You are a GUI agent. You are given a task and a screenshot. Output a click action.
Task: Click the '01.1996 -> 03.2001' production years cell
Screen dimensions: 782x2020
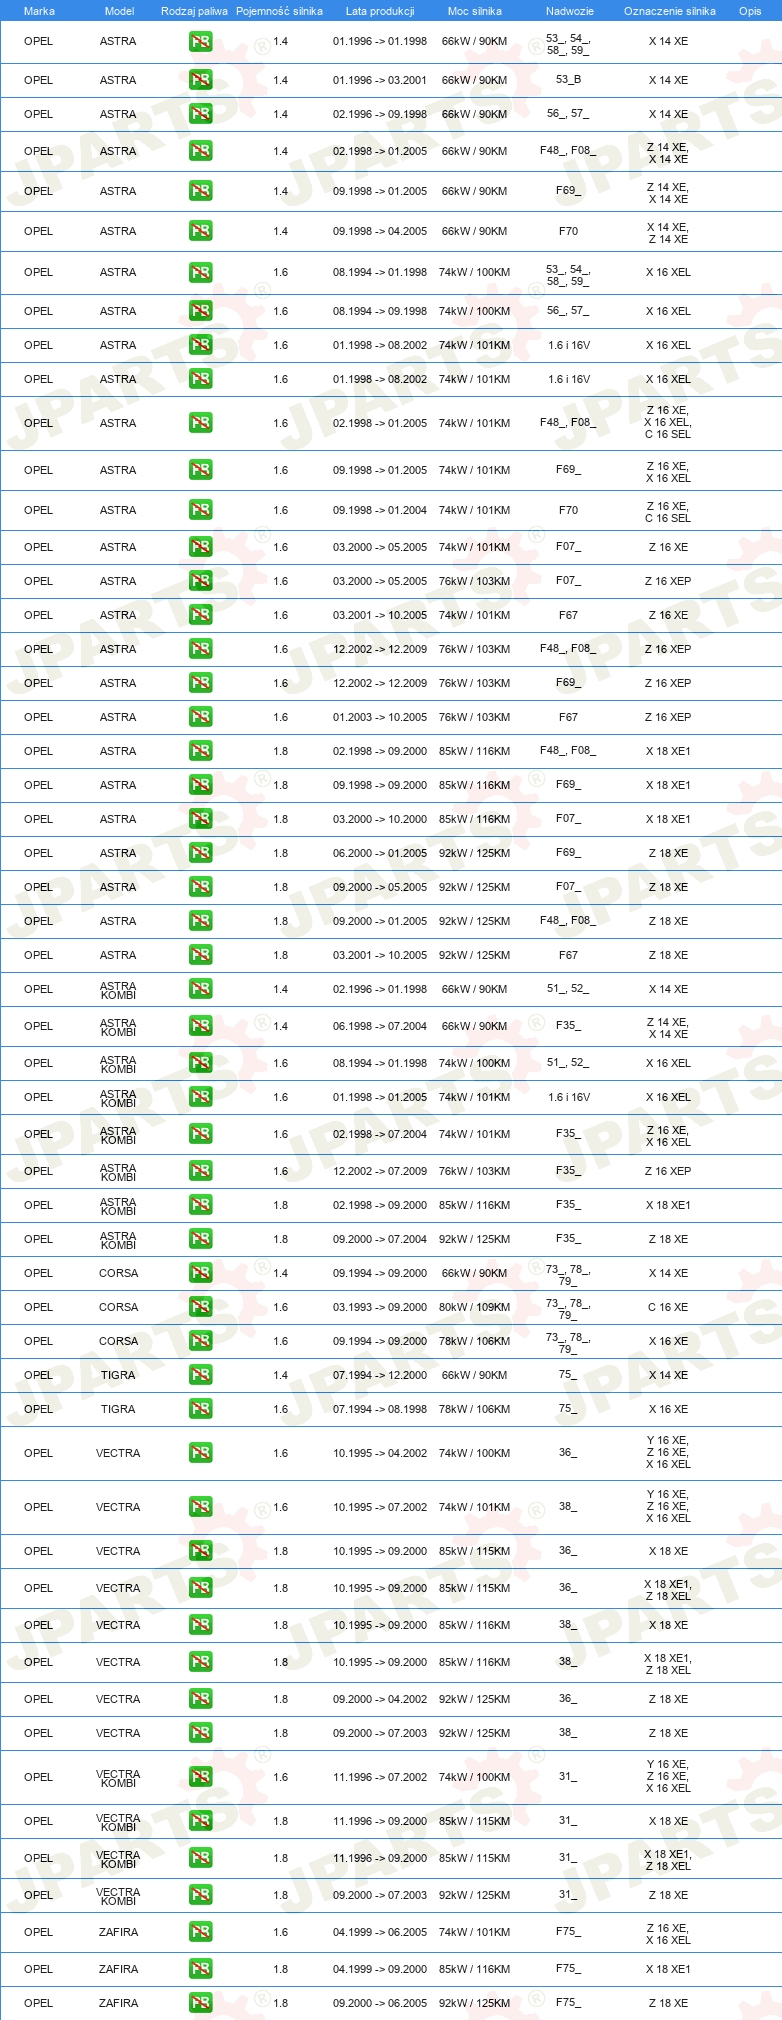coord(380,80)
